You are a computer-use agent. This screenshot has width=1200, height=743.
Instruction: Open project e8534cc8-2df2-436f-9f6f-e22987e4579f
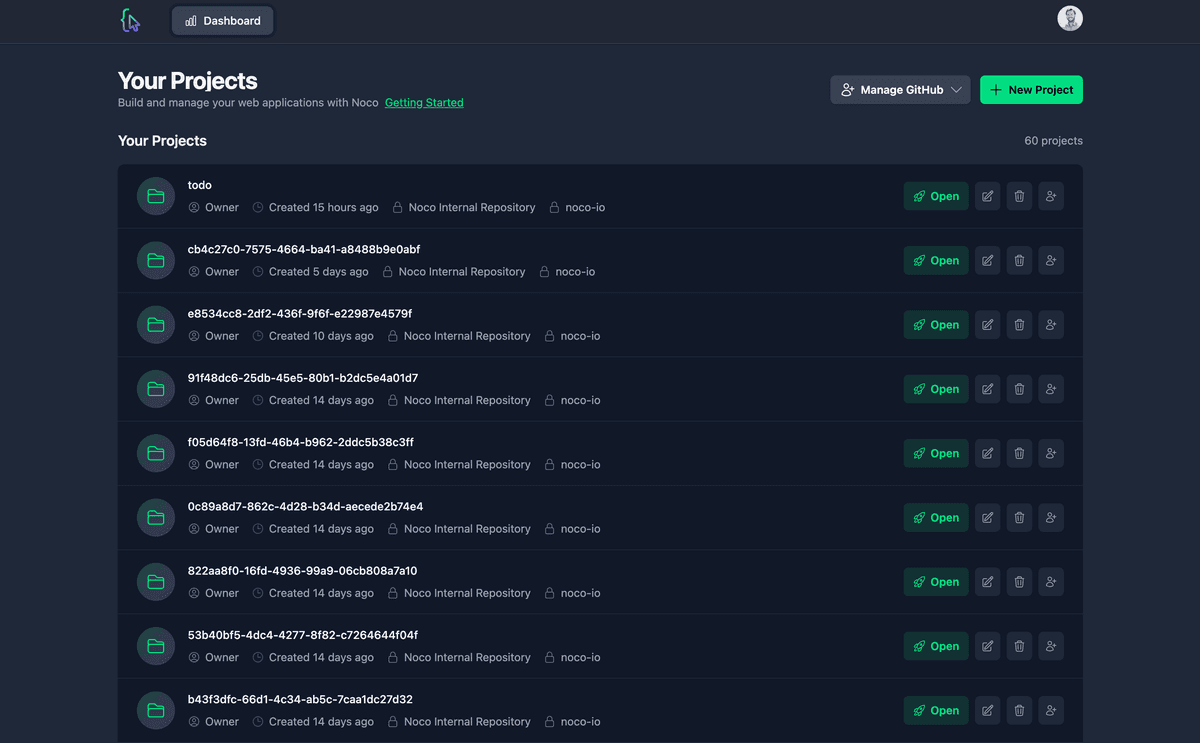pos(936,325)
